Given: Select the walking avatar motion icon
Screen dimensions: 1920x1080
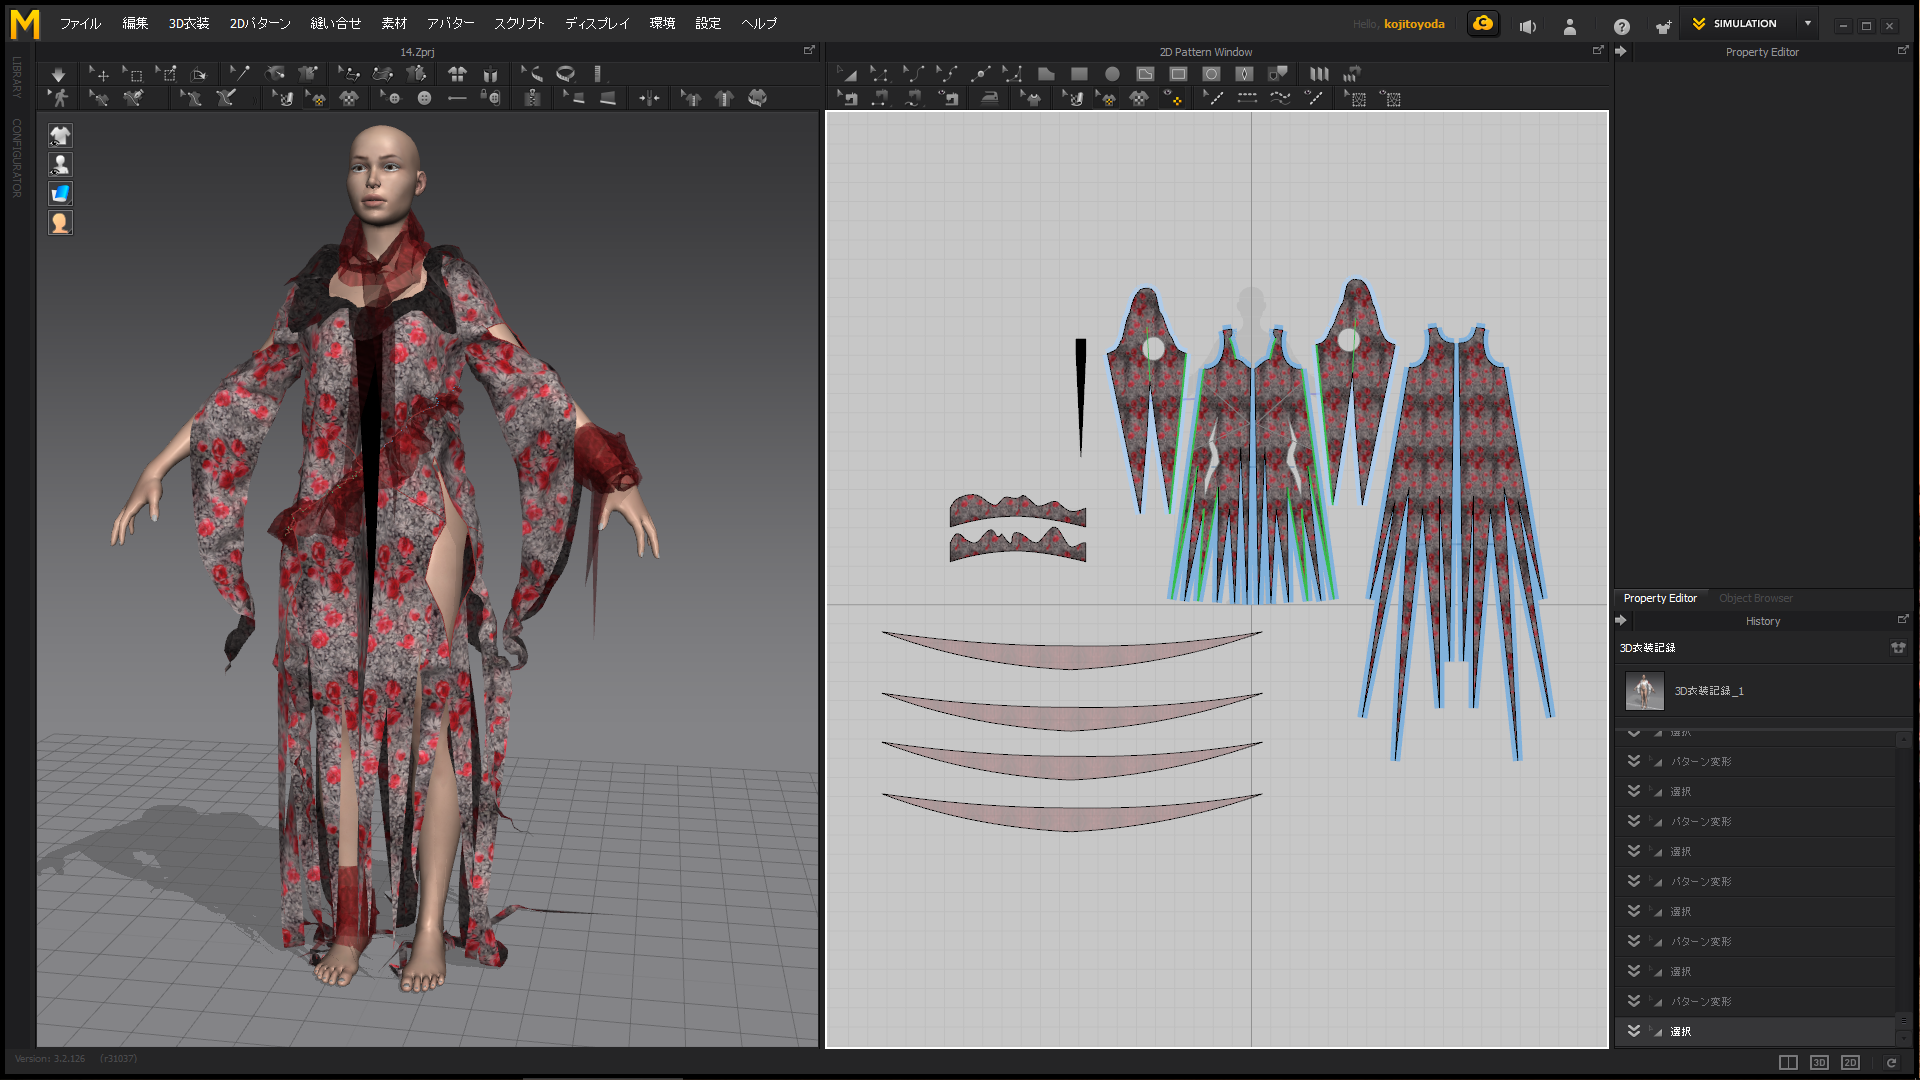Looking at the screenshot, I should point(59,98).
